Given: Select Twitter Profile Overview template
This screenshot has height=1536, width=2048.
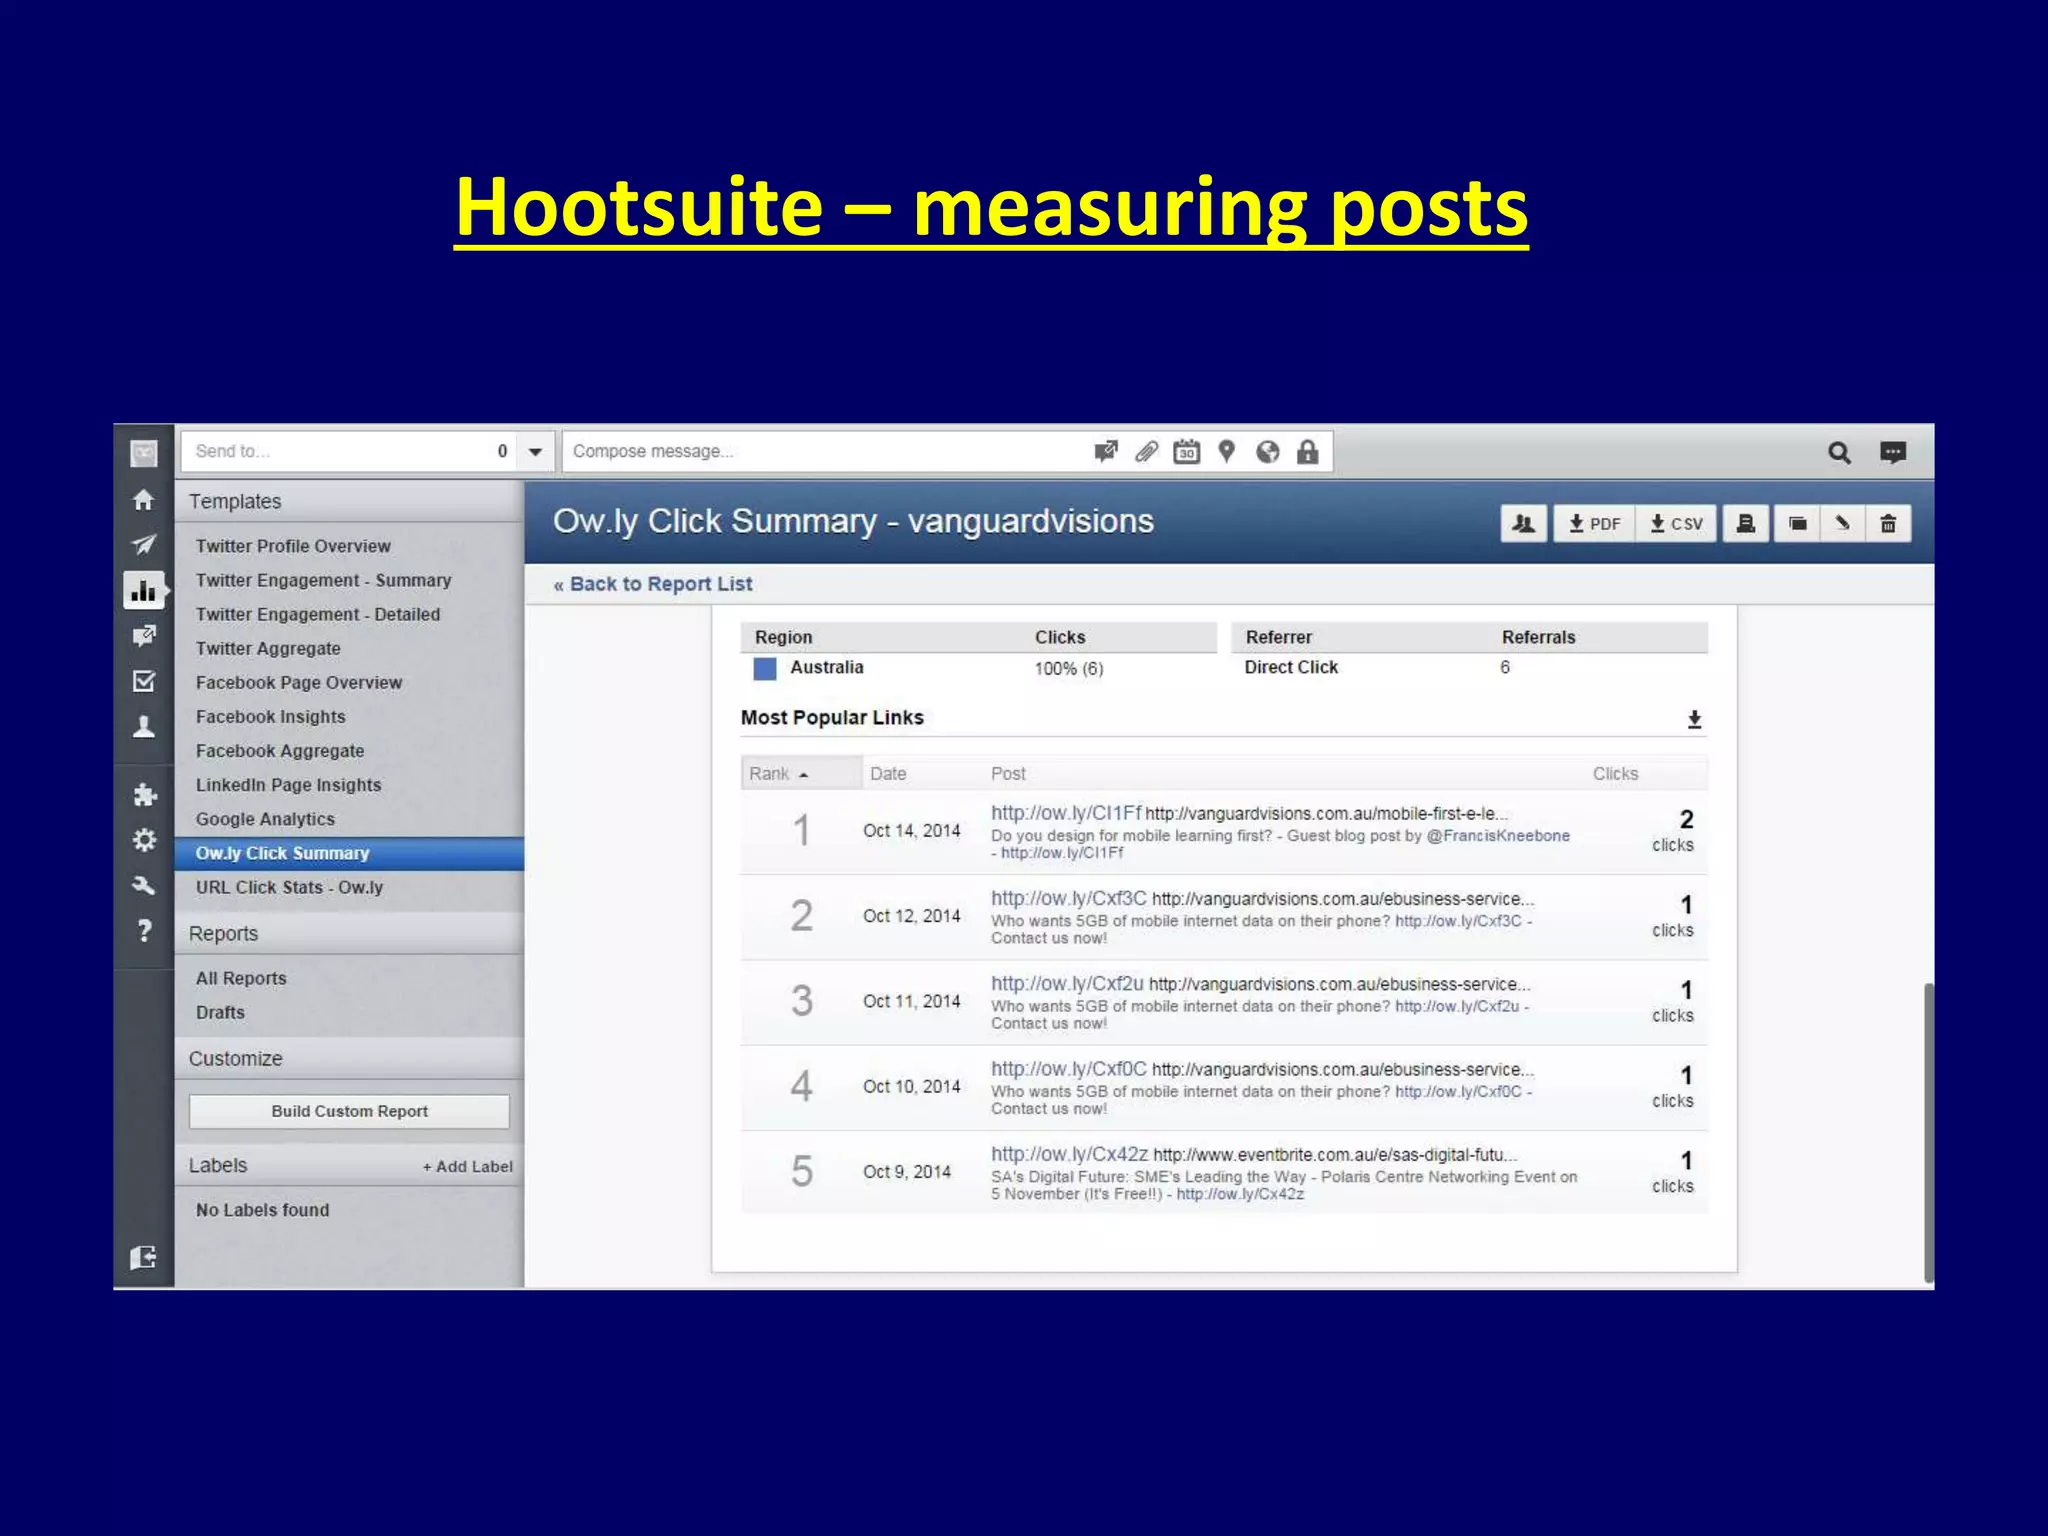Looking at the screenshot, I should tap(293, 546).
